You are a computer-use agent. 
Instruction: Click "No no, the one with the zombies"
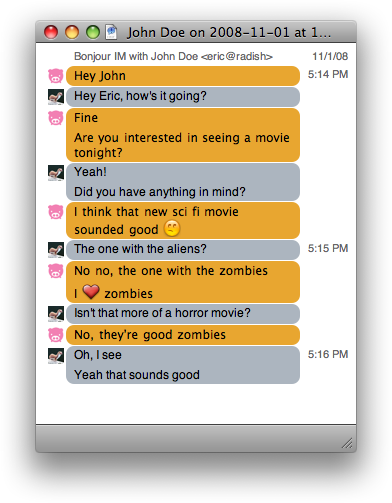click(x=171, y=271)
